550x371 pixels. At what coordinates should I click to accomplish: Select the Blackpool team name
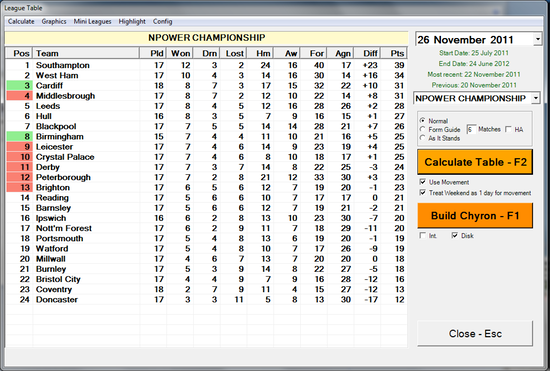click(x=56, y=126)
